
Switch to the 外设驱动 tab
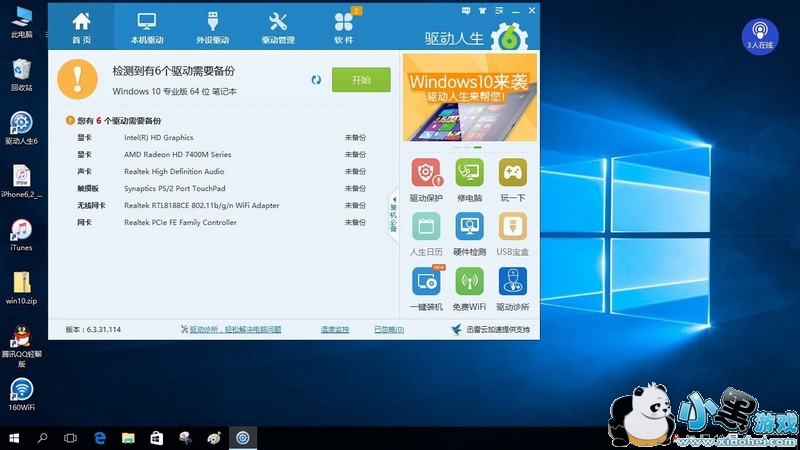(212, 28)
